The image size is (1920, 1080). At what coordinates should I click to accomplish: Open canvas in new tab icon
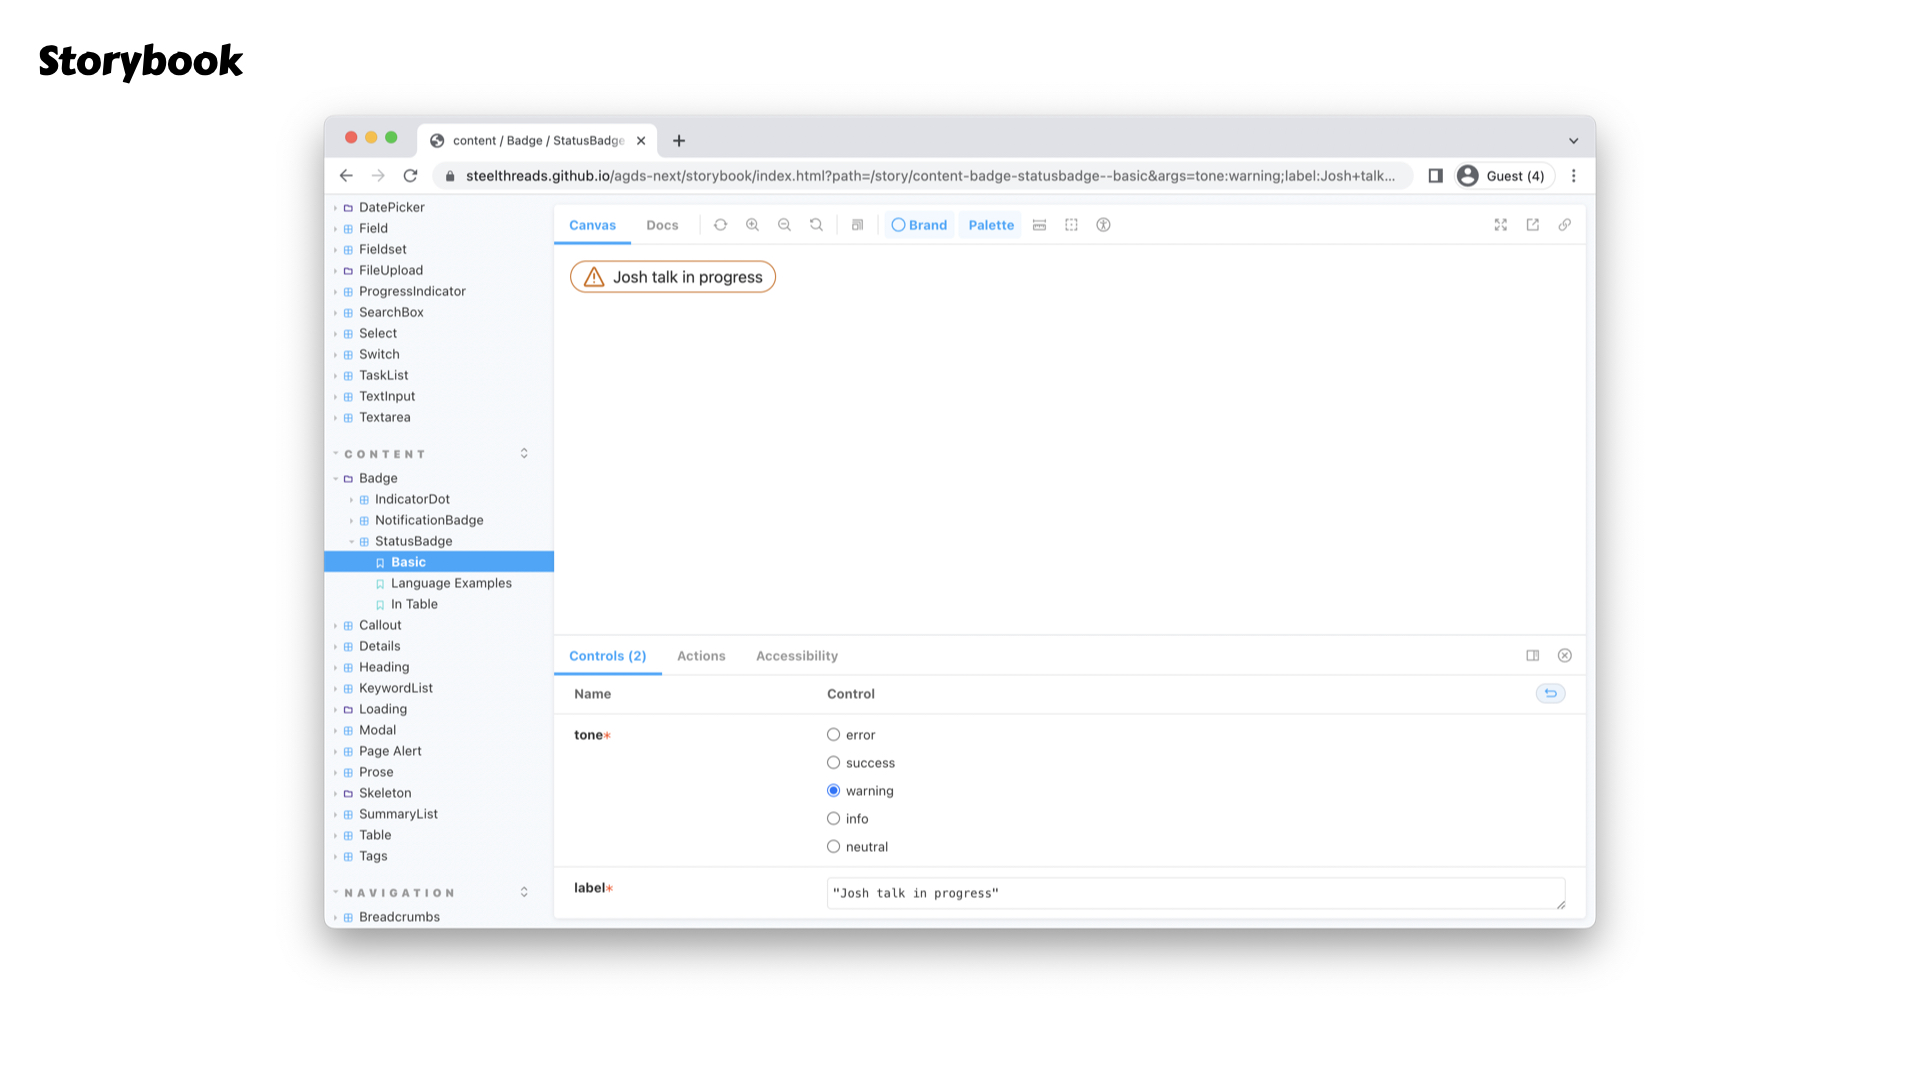click(x=1532, y=225)
